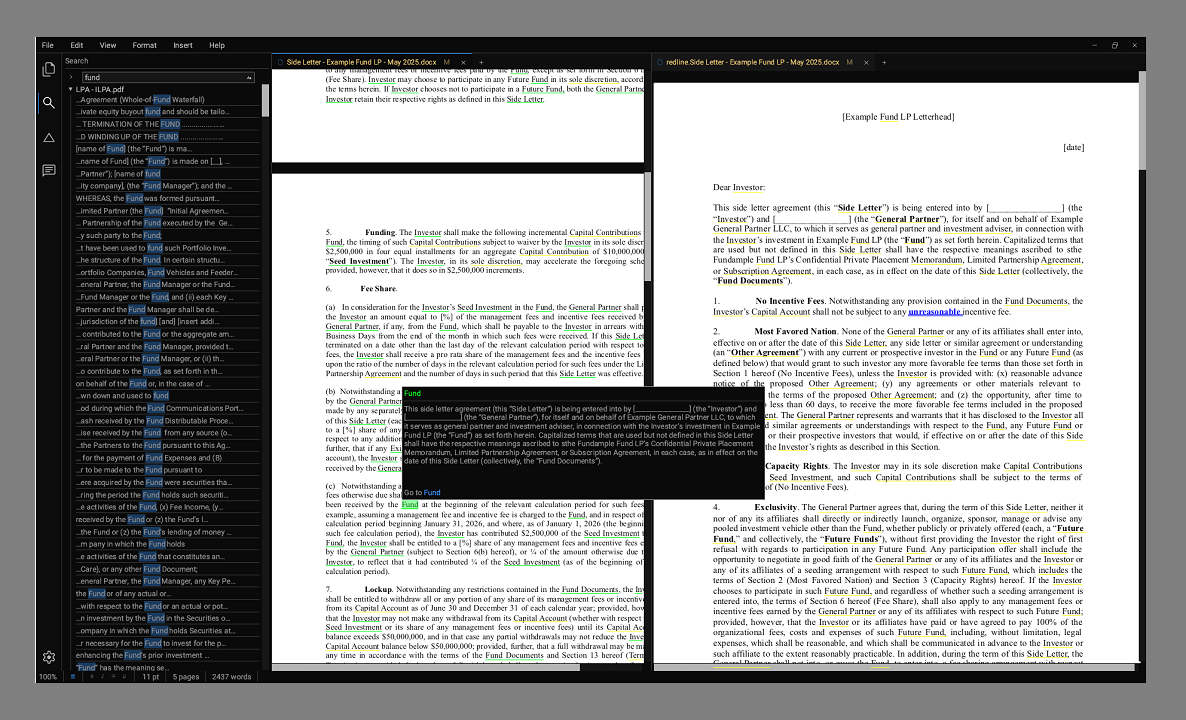Close the redline.Side Letter document tab

864,62
